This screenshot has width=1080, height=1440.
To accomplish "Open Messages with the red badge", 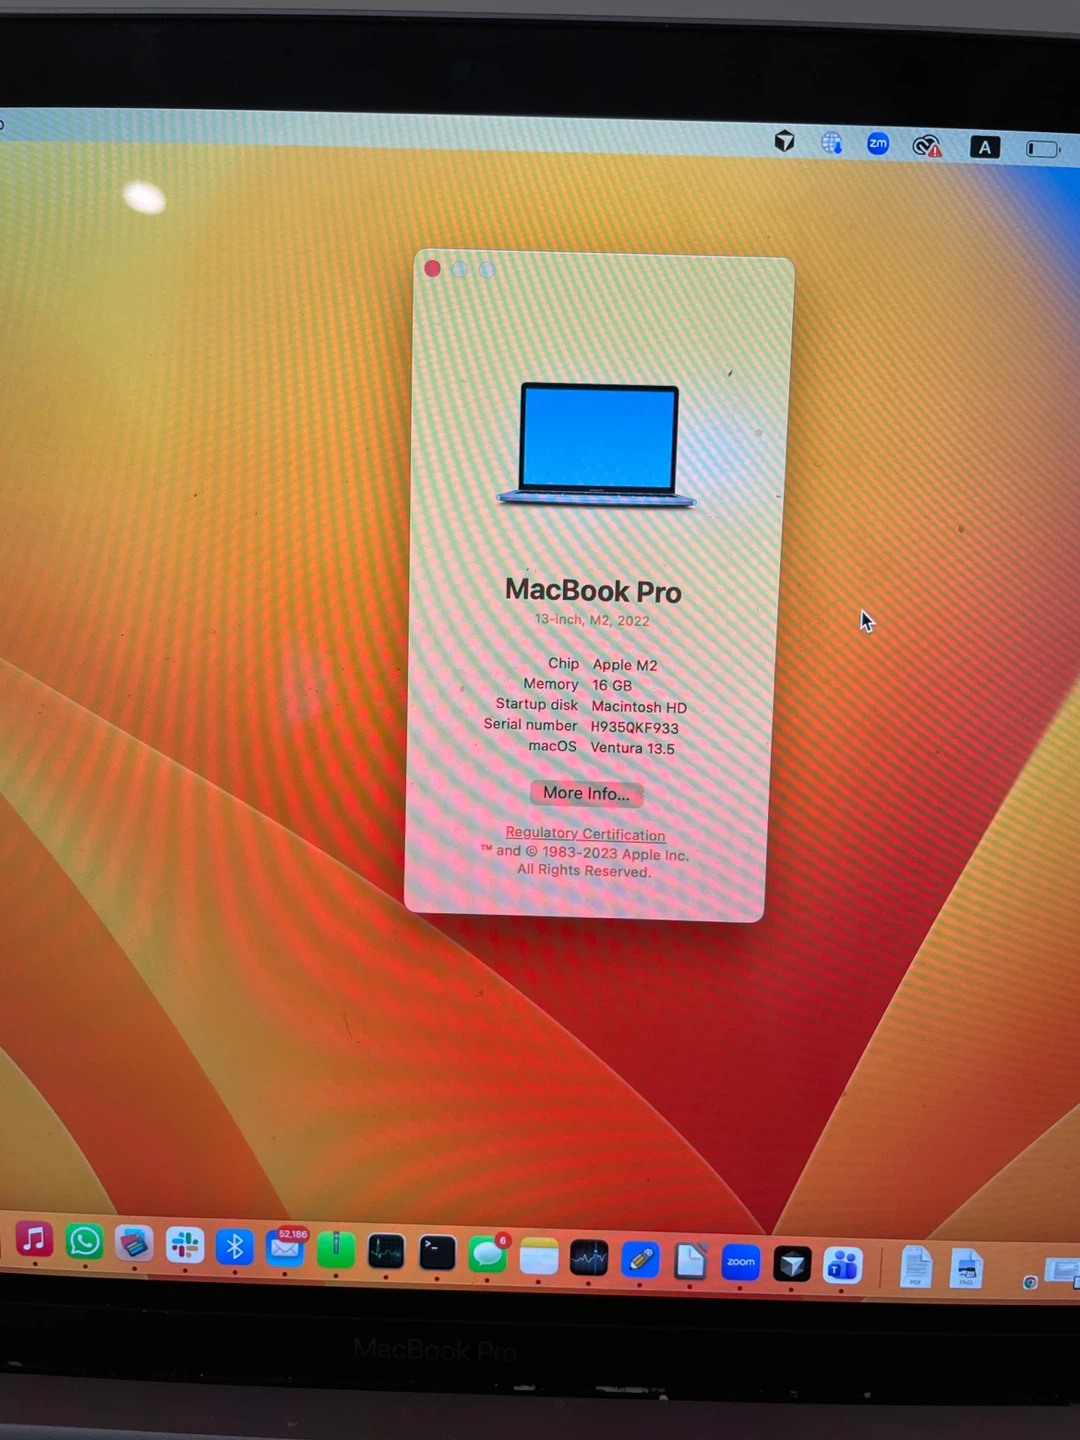I will (488, 1254).
